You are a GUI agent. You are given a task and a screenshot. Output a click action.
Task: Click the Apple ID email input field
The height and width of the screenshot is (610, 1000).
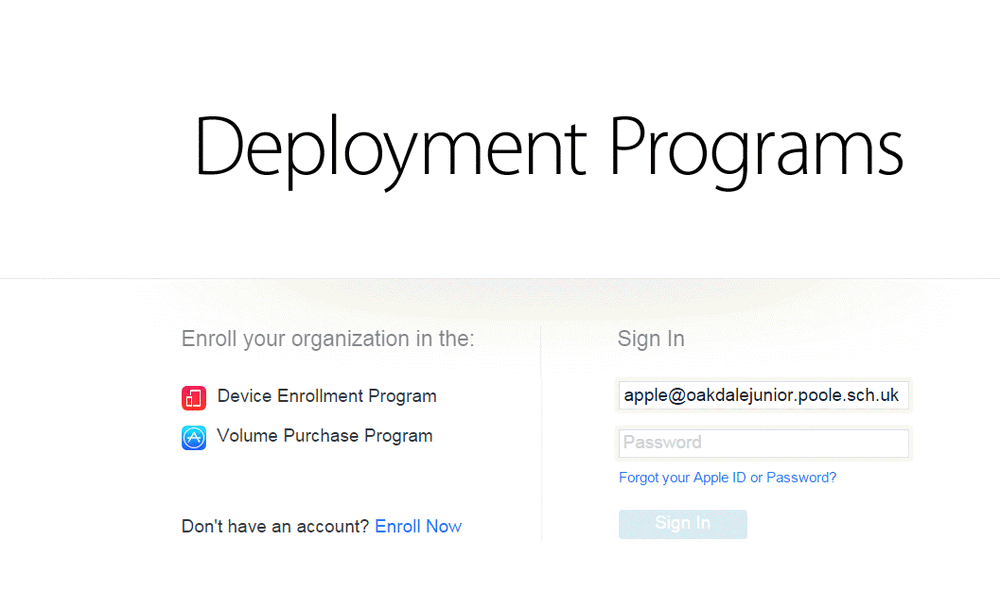[x=763, y=396]
